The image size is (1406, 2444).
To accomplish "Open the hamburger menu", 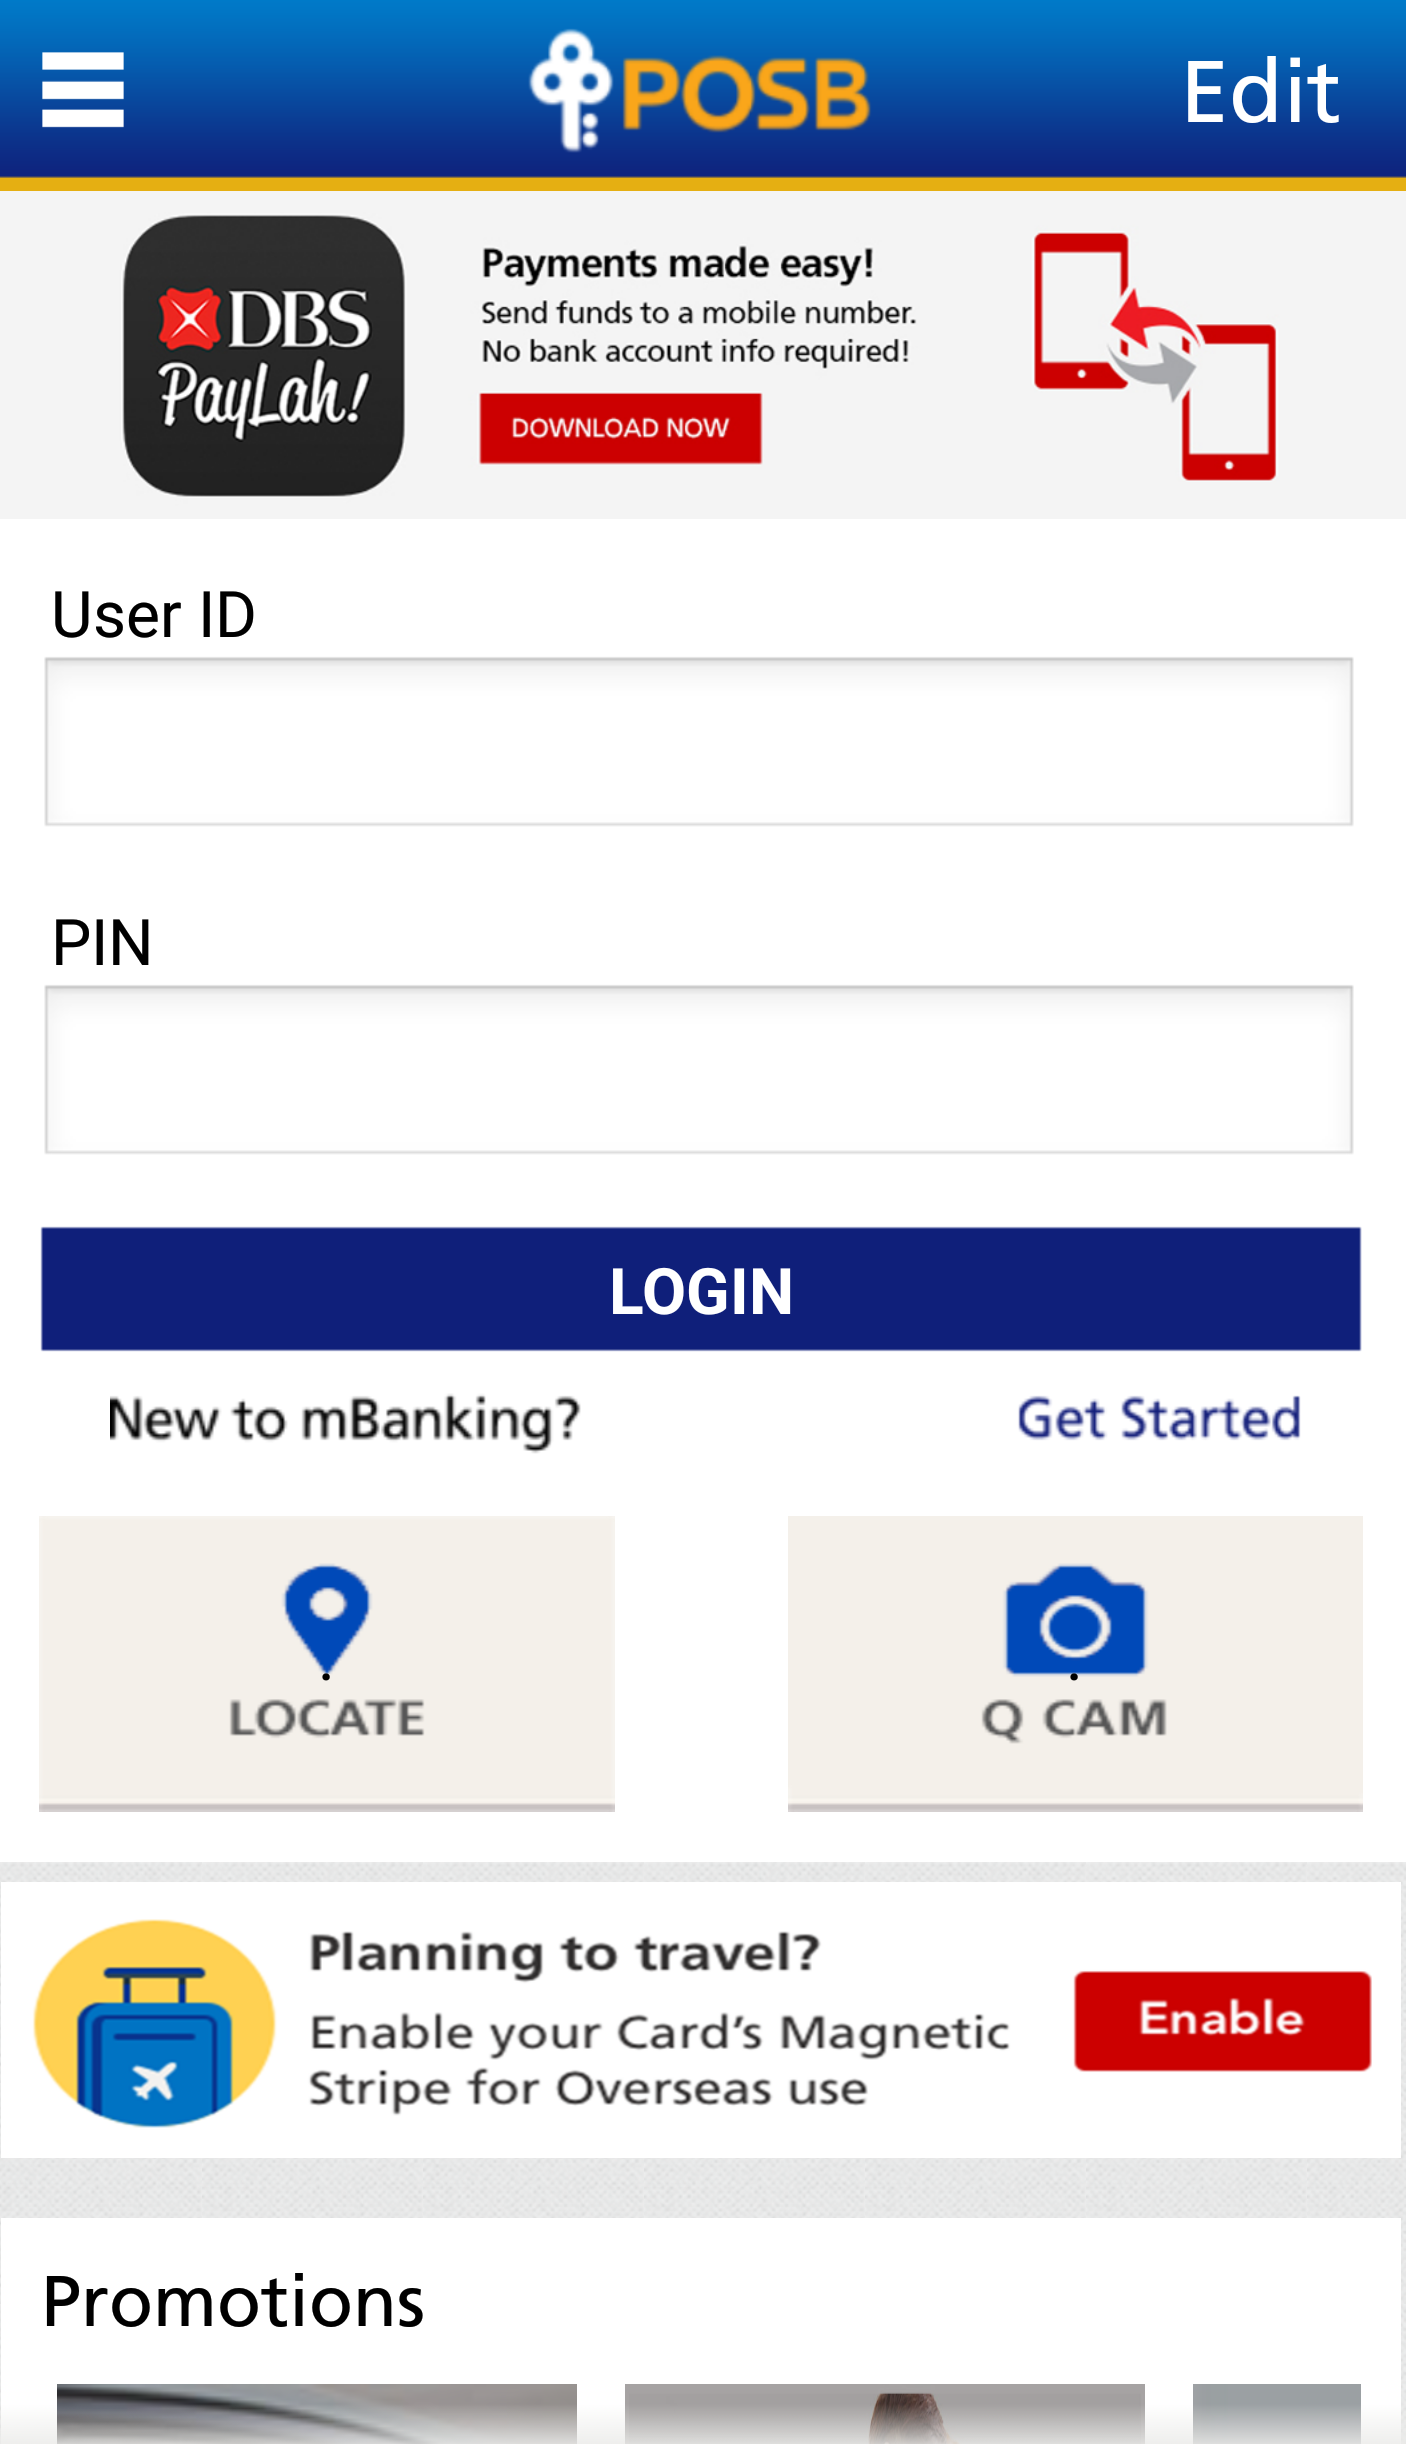I will tap(83, 90).
